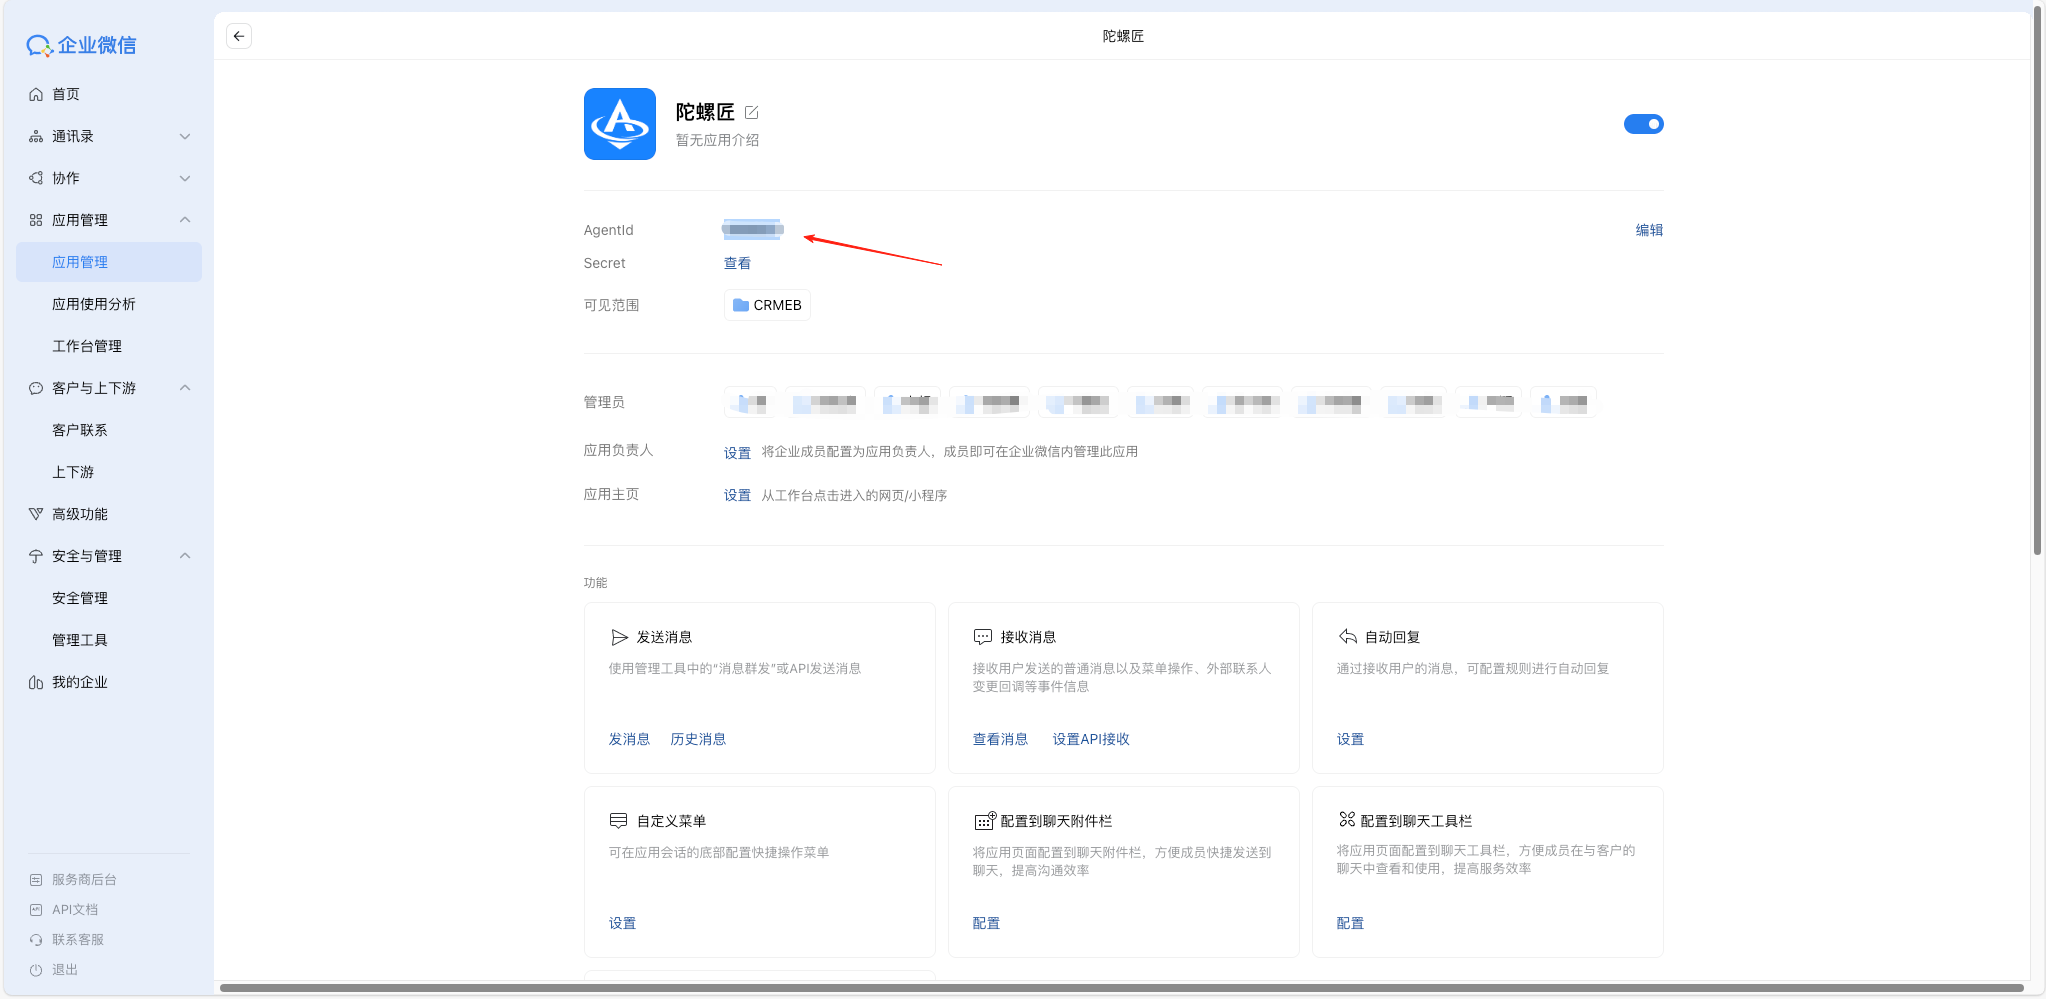Click the 编辑 link at right
The height and width of the screenshot is (999, 2046).
(x=1649, y=230)
